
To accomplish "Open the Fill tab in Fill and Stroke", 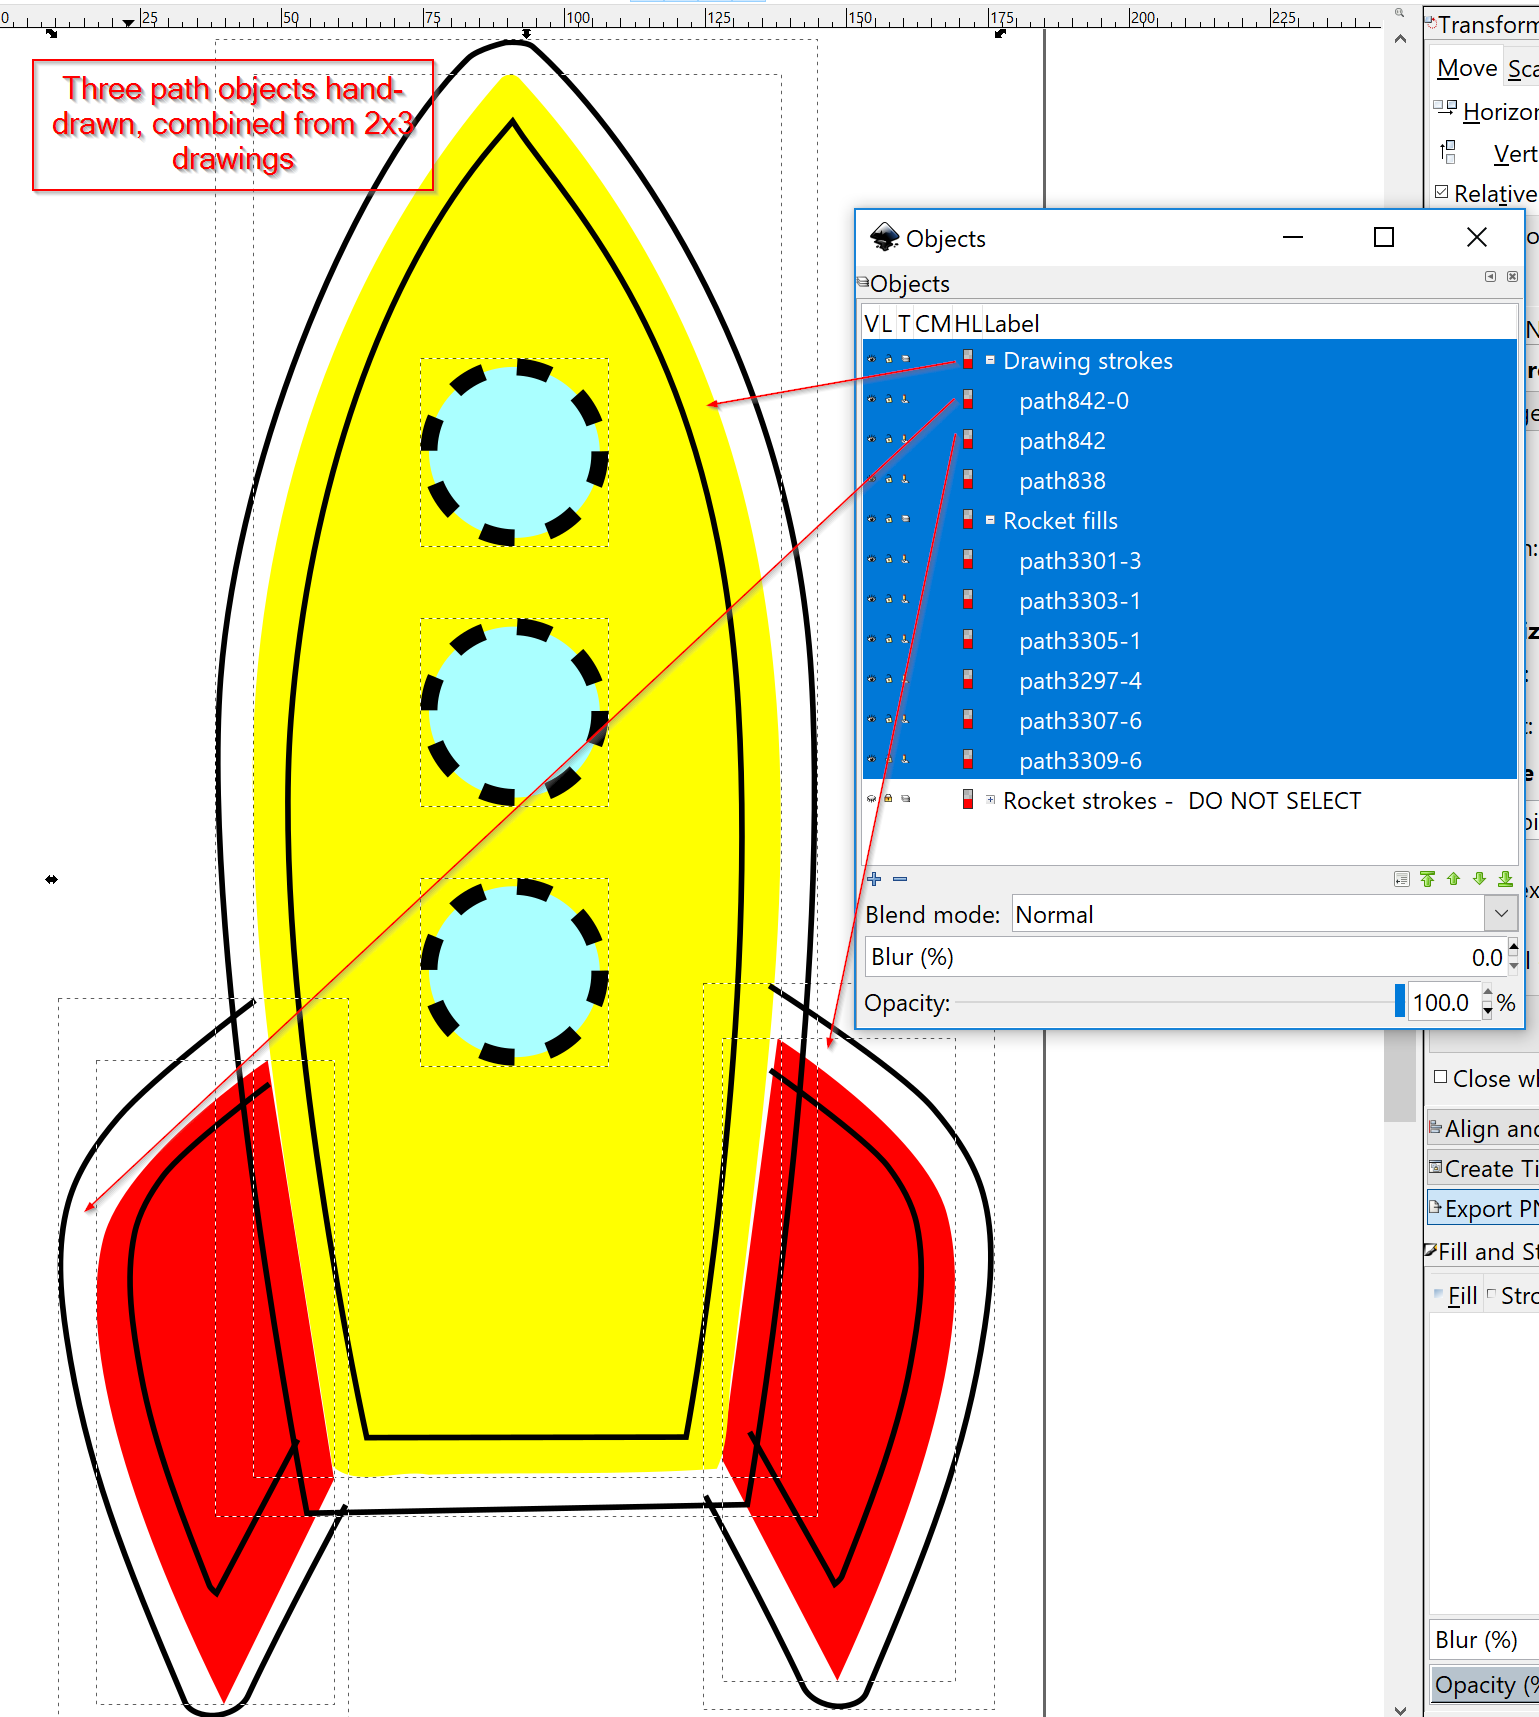I will (1461, 1296).
